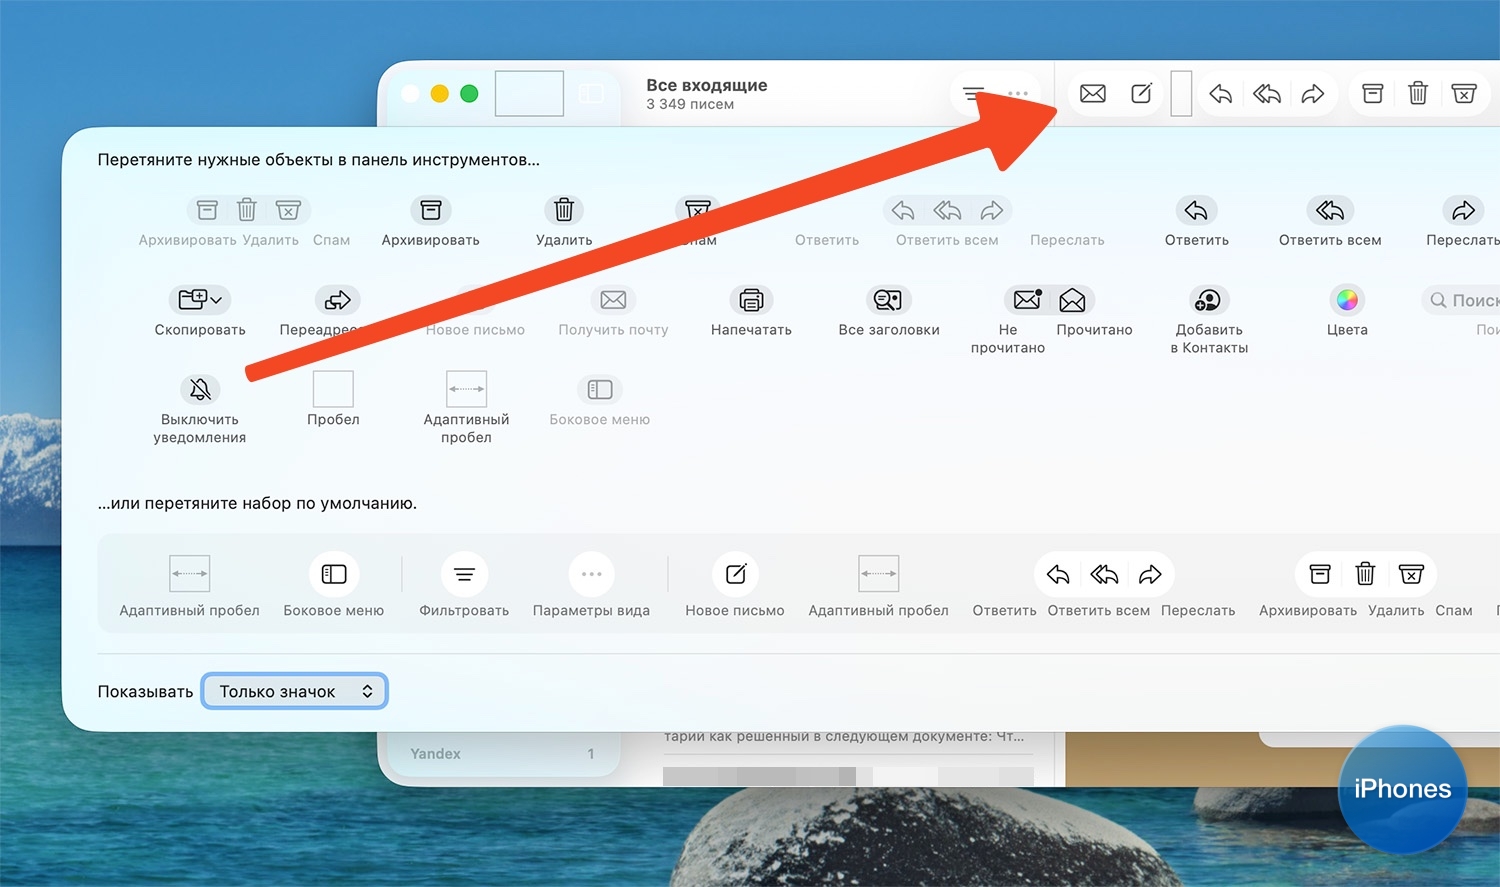The image size is (1500, 887).
Task: Select the Print (Напечатать) icon
Action: pos(751,300)
